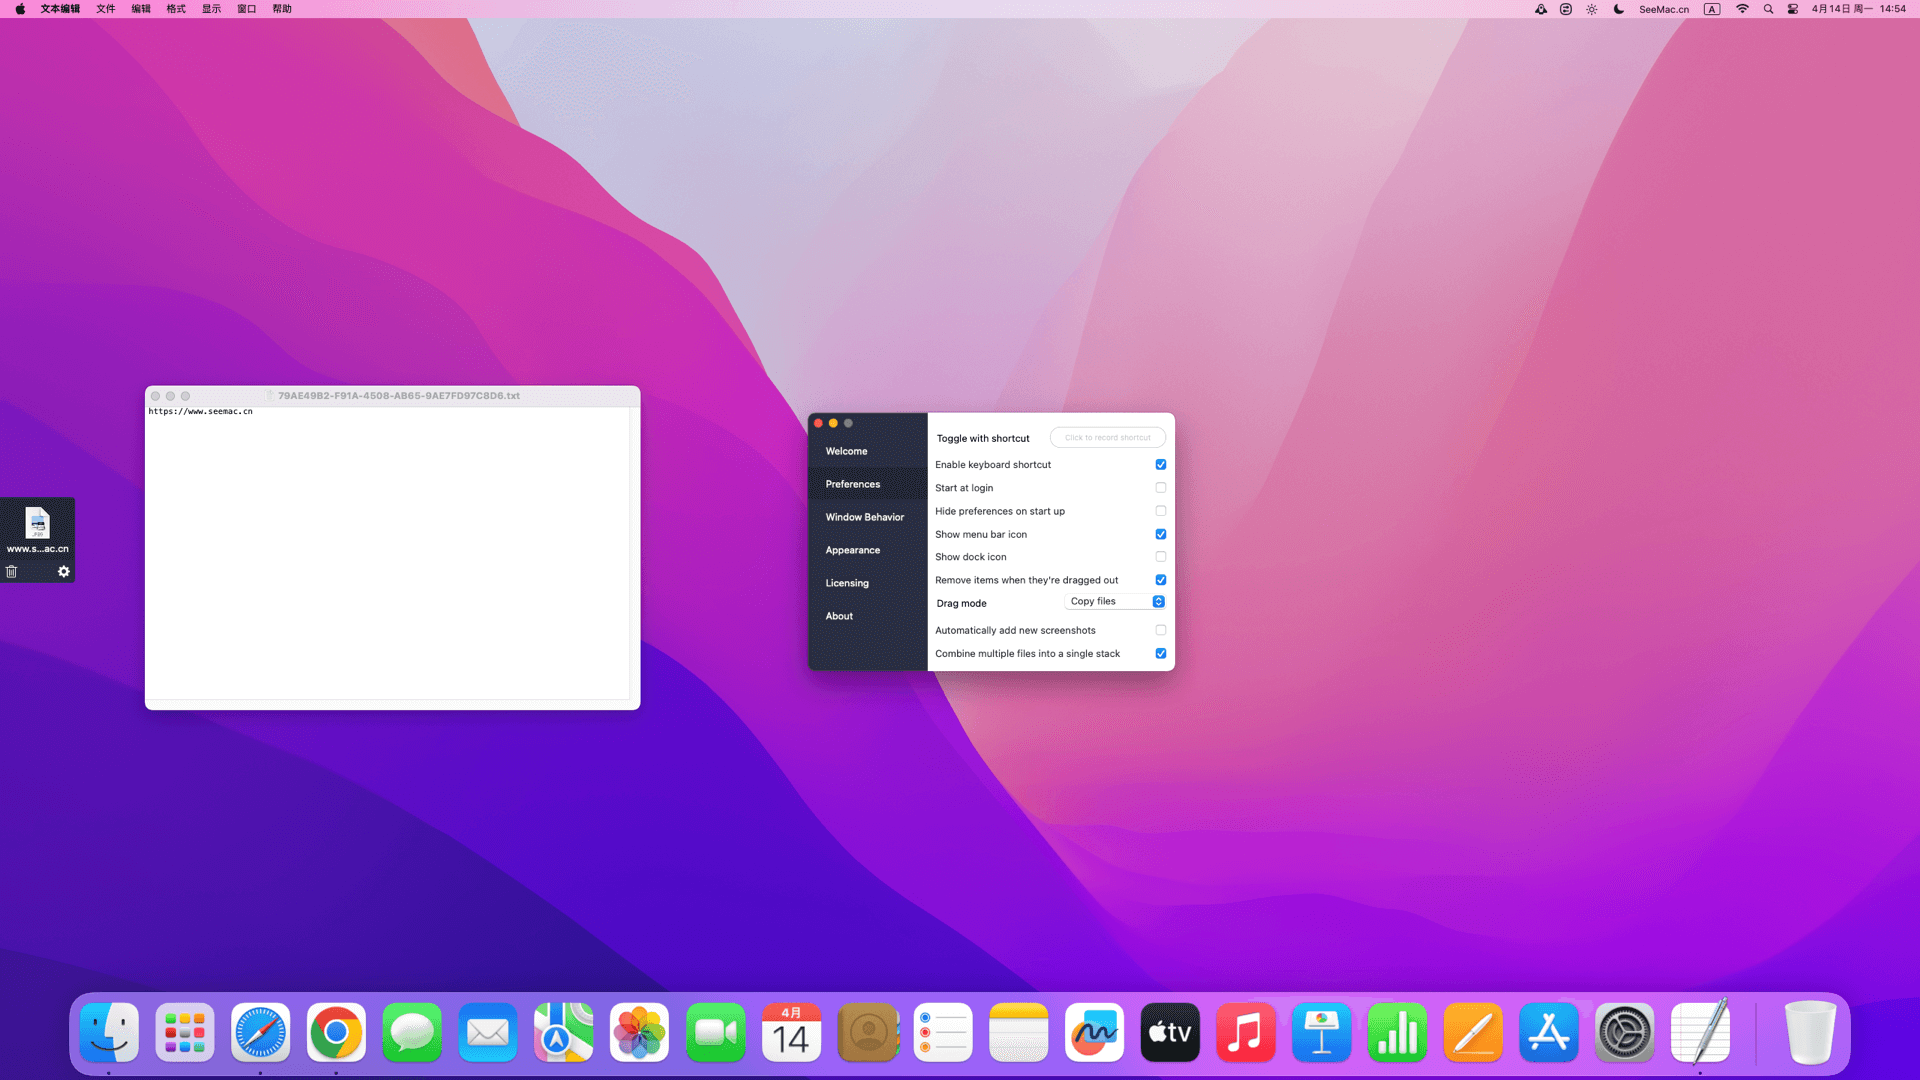Uncheck Combine multiple files into single stack

[x=1161, y=654]
